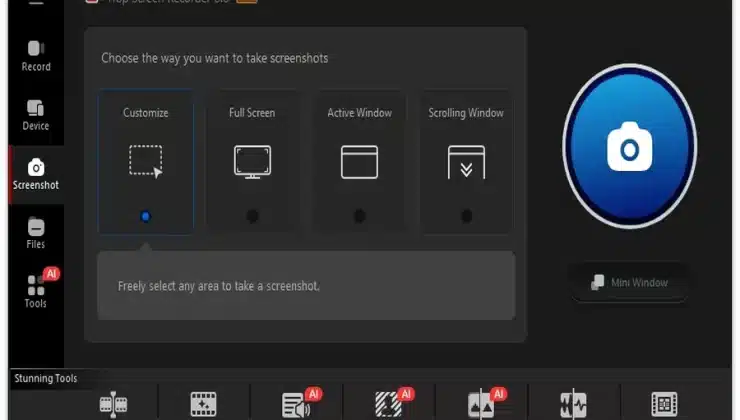
Task: Open the AI Tools sidebar section
Action: point(36,291)
